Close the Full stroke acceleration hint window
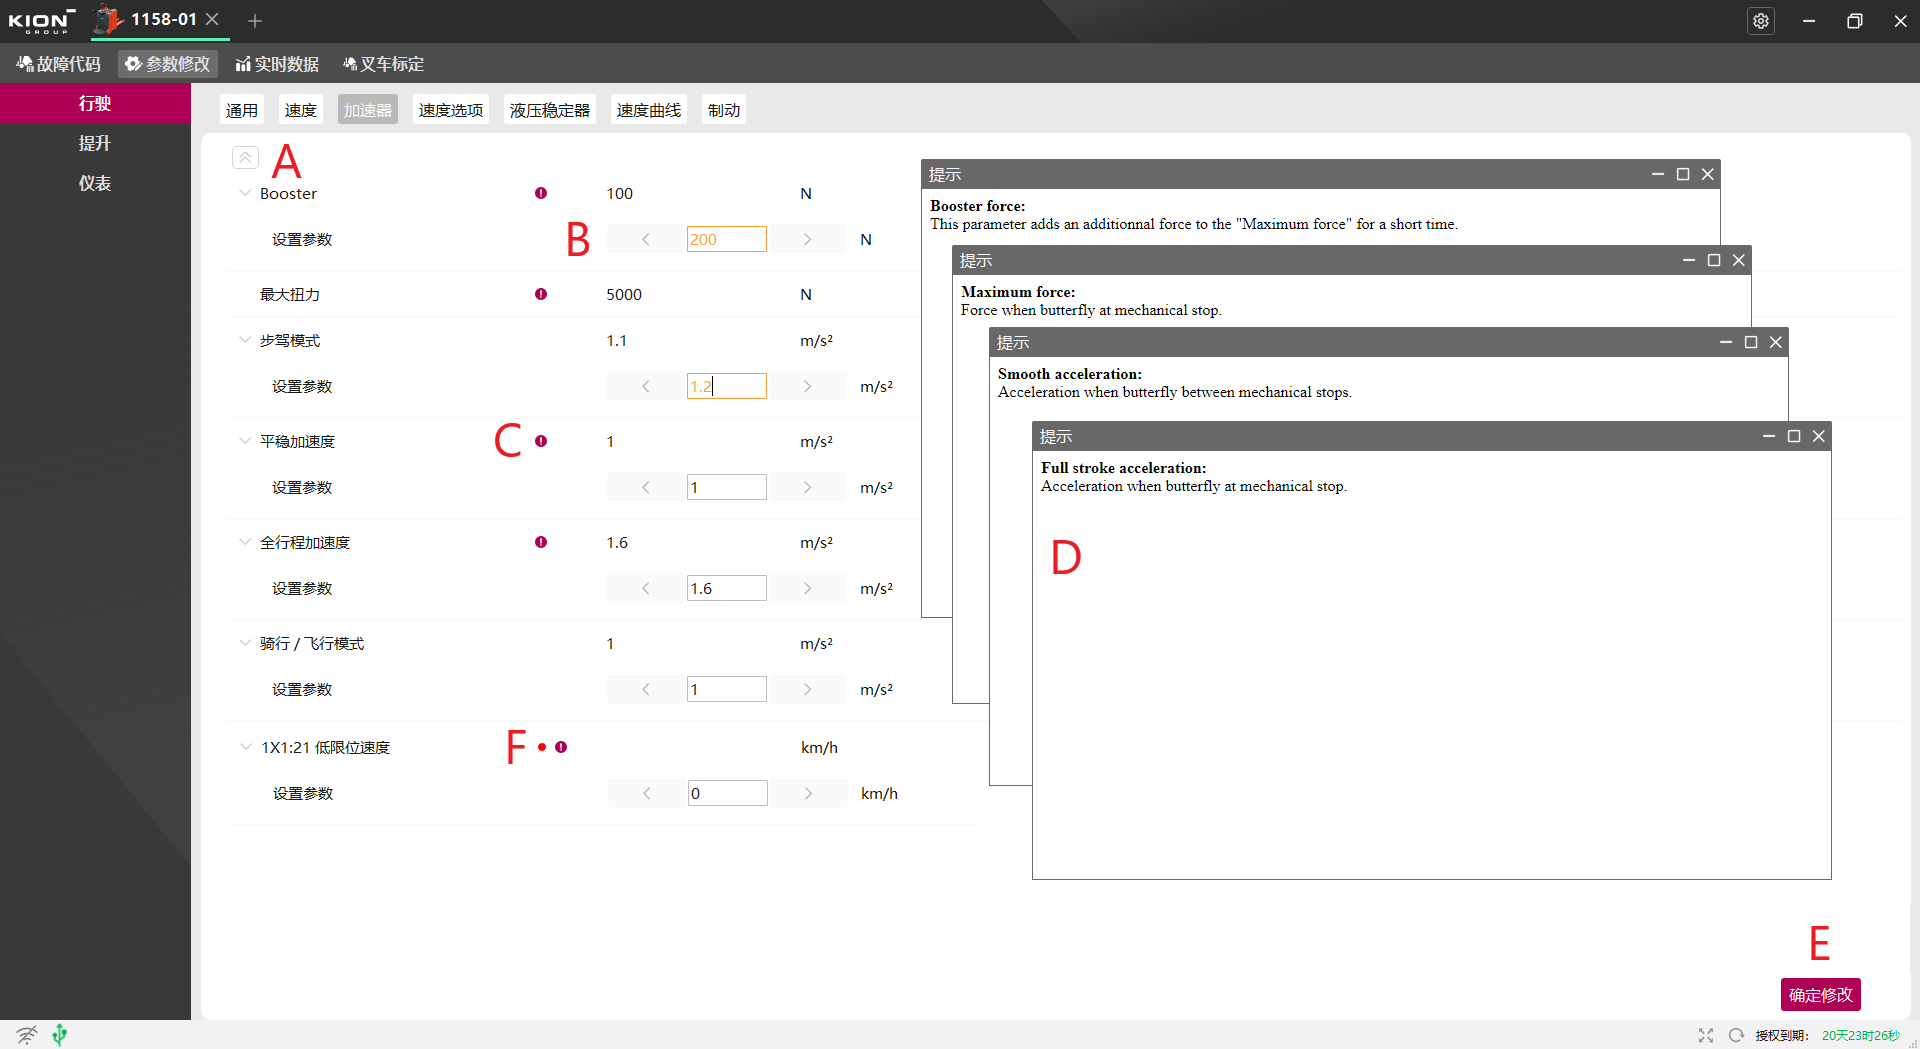Viewport: 1920px width, 1049px height. tap(1819, 436)
